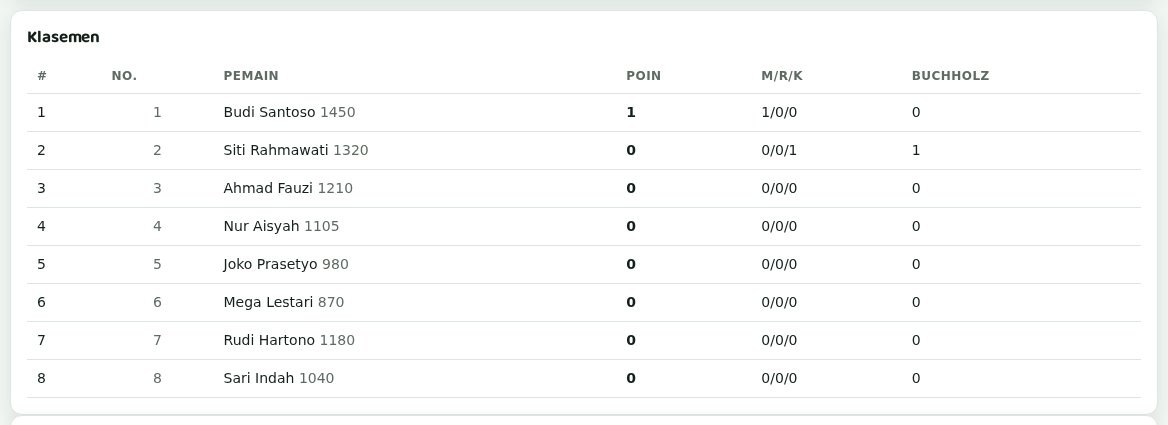Select player Siti Rahmawati 1320
The image size is (1168, 425).
point(296,150)
